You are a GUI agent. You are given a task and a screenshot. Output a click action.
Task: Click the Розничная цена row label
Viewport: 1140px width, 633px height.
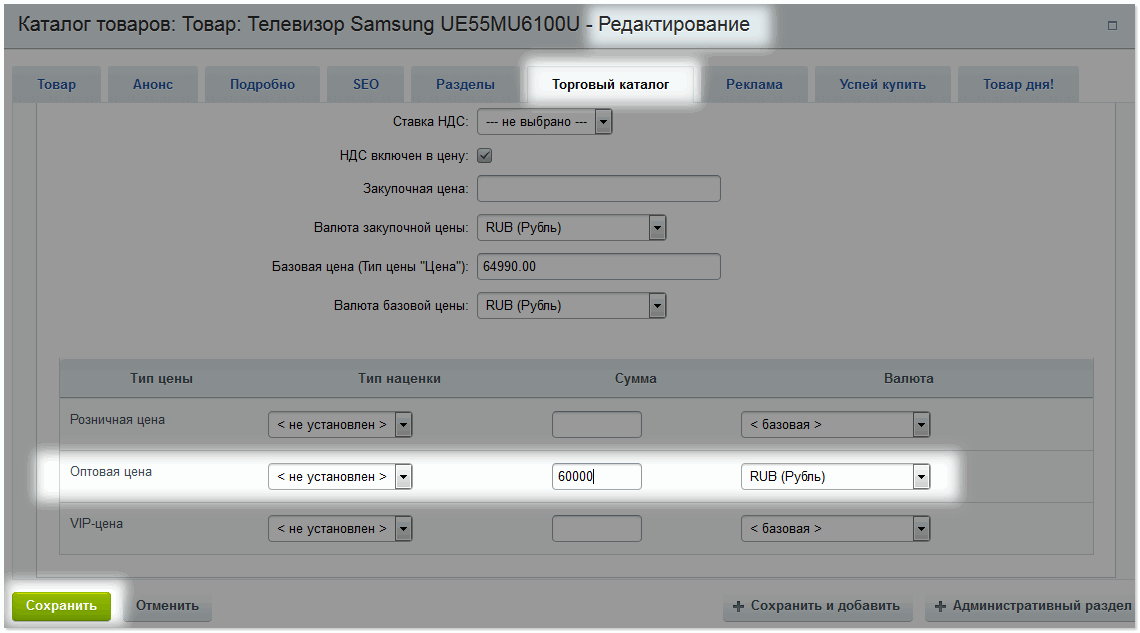click(x=117, y=419)
